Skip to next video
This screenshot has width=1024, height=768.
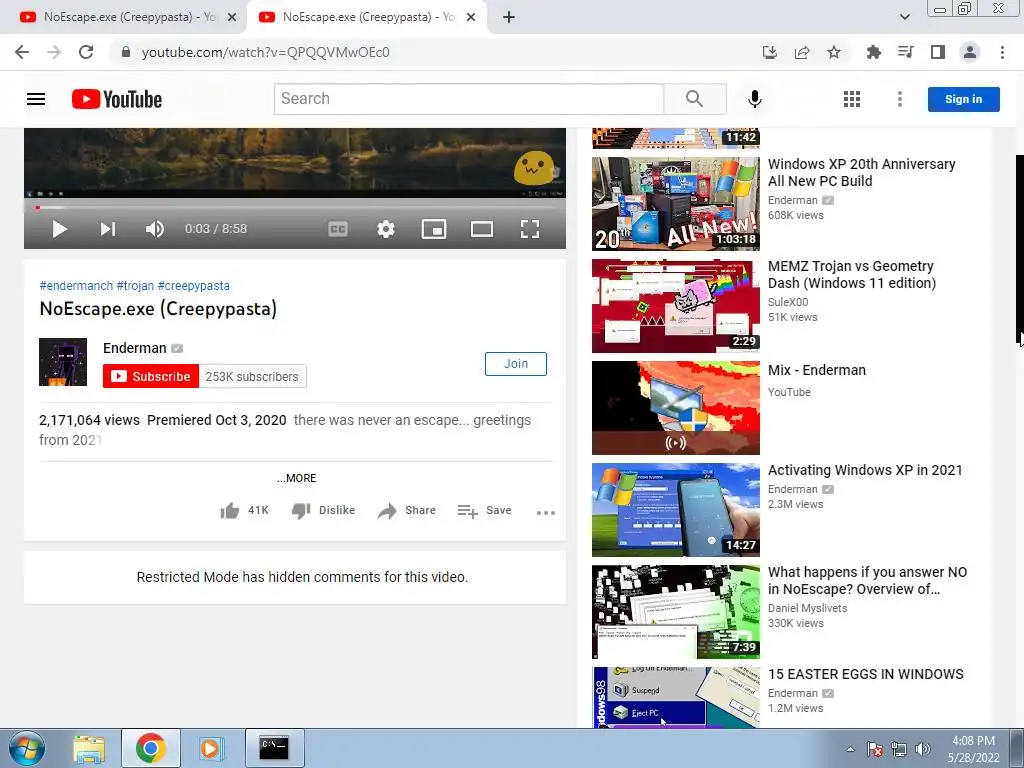(108, 229)
